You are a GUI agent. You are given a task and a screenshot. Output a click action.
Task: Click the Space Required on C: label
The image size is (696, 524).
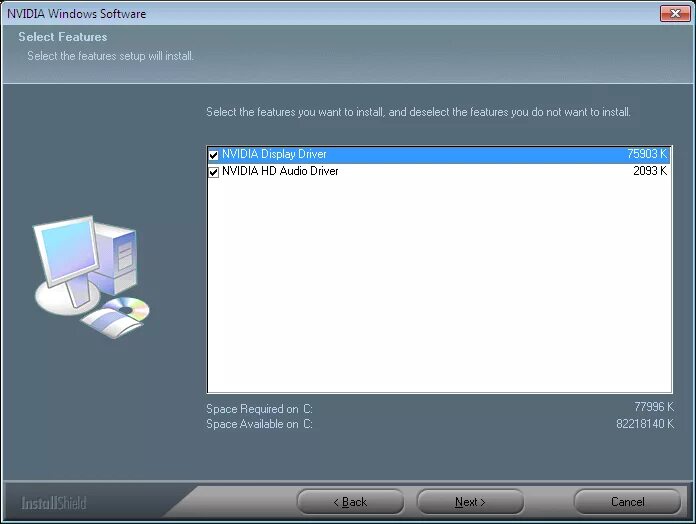[259, 409]
